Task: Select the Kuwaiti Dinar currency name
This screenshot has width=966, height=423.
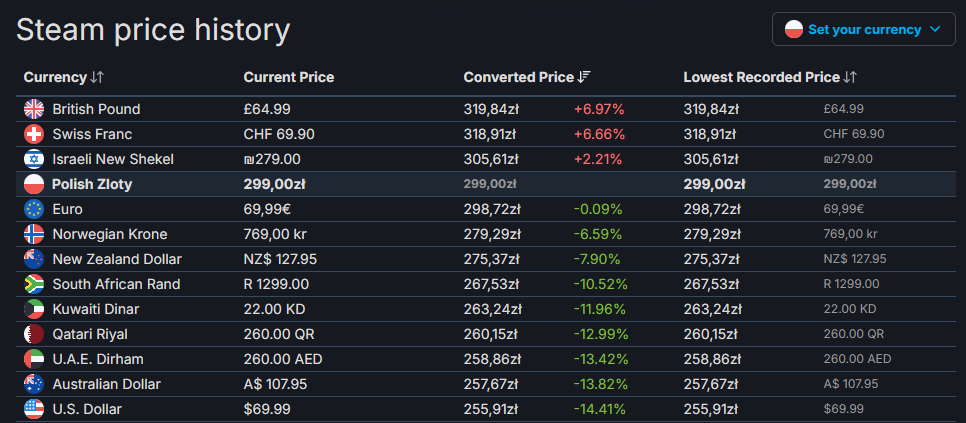Action: (95, 309)
